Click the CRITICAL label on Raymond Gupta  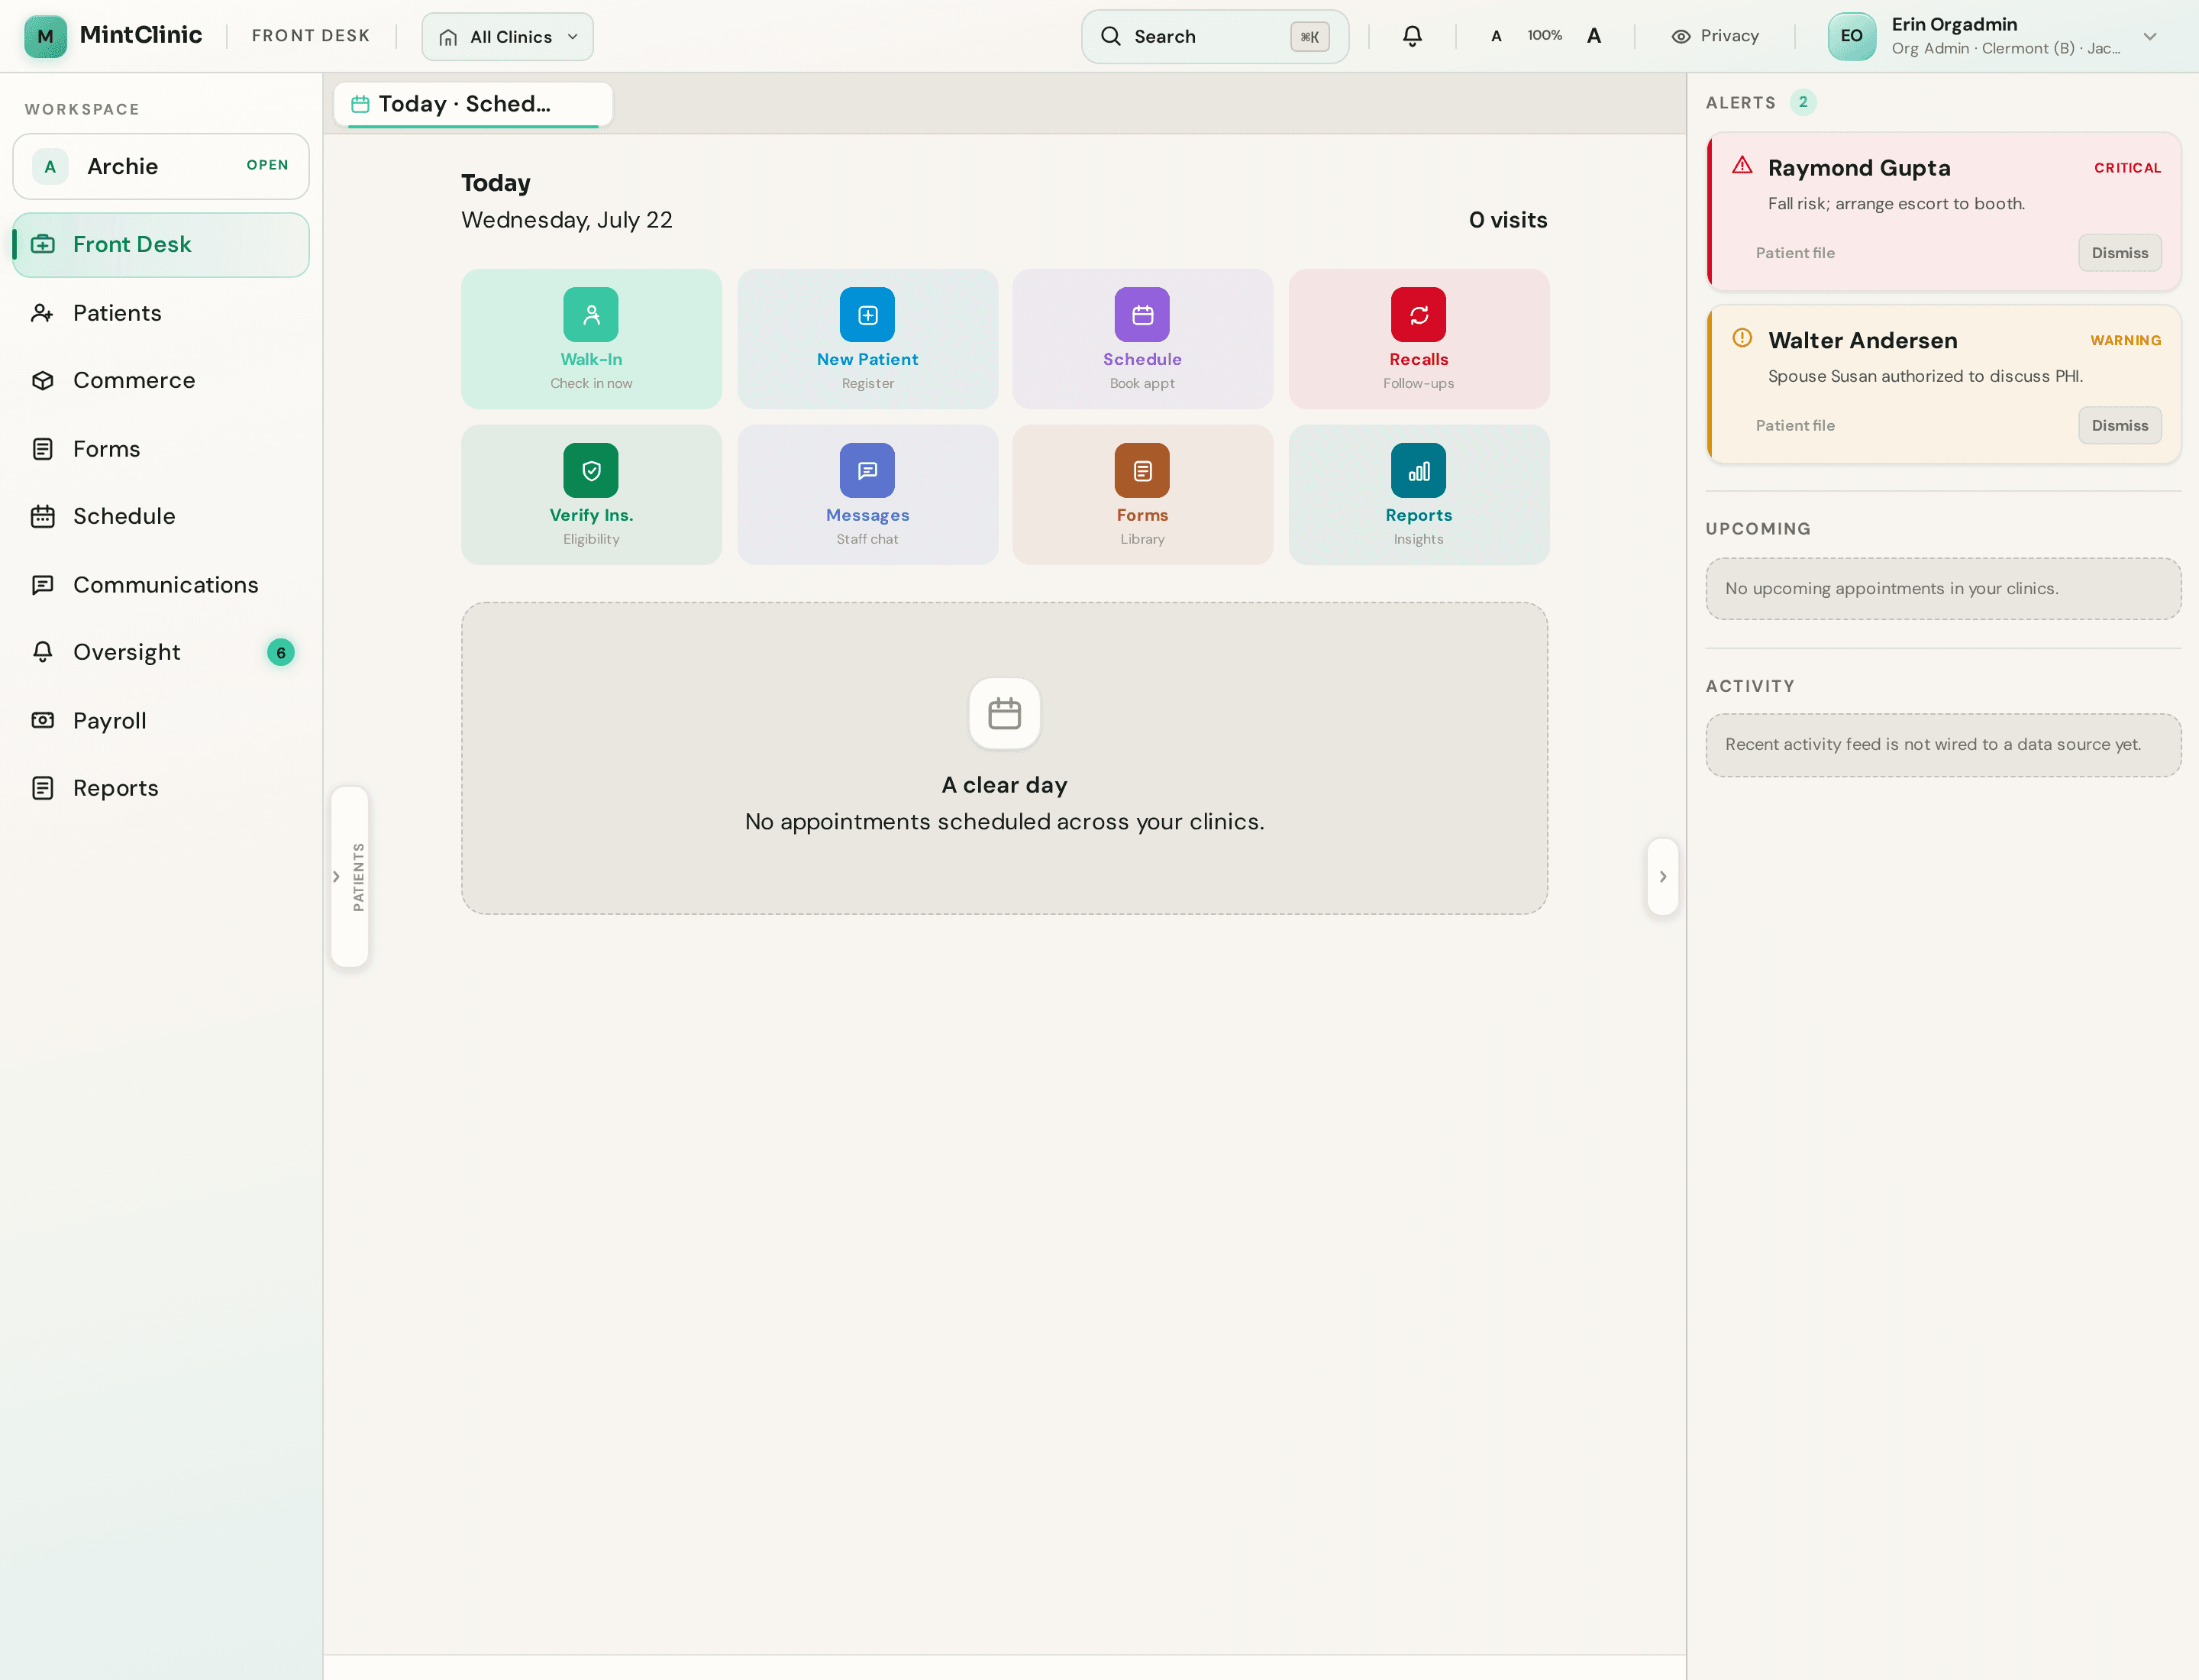2127,168
